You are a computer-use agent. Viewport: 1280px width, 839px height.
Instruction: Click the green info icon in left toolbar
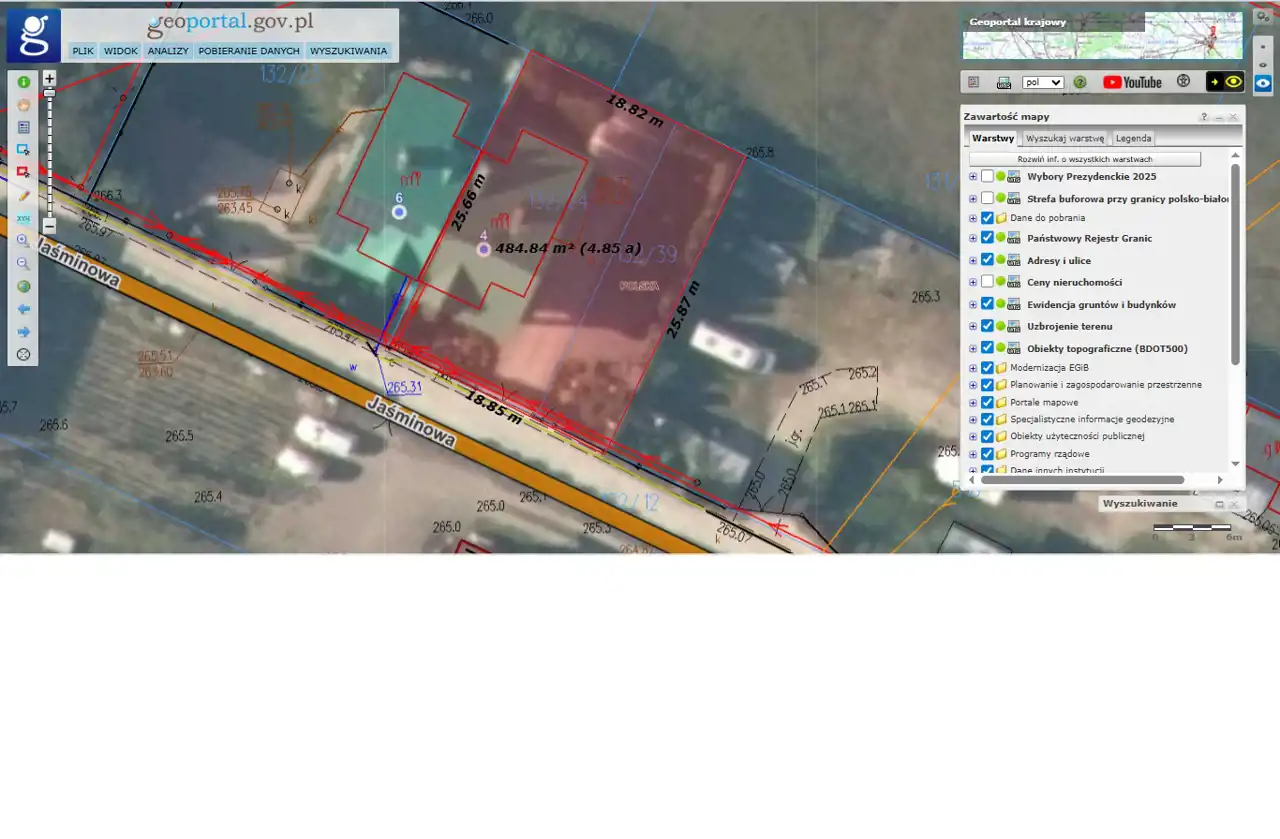click(x=23, y=82)
